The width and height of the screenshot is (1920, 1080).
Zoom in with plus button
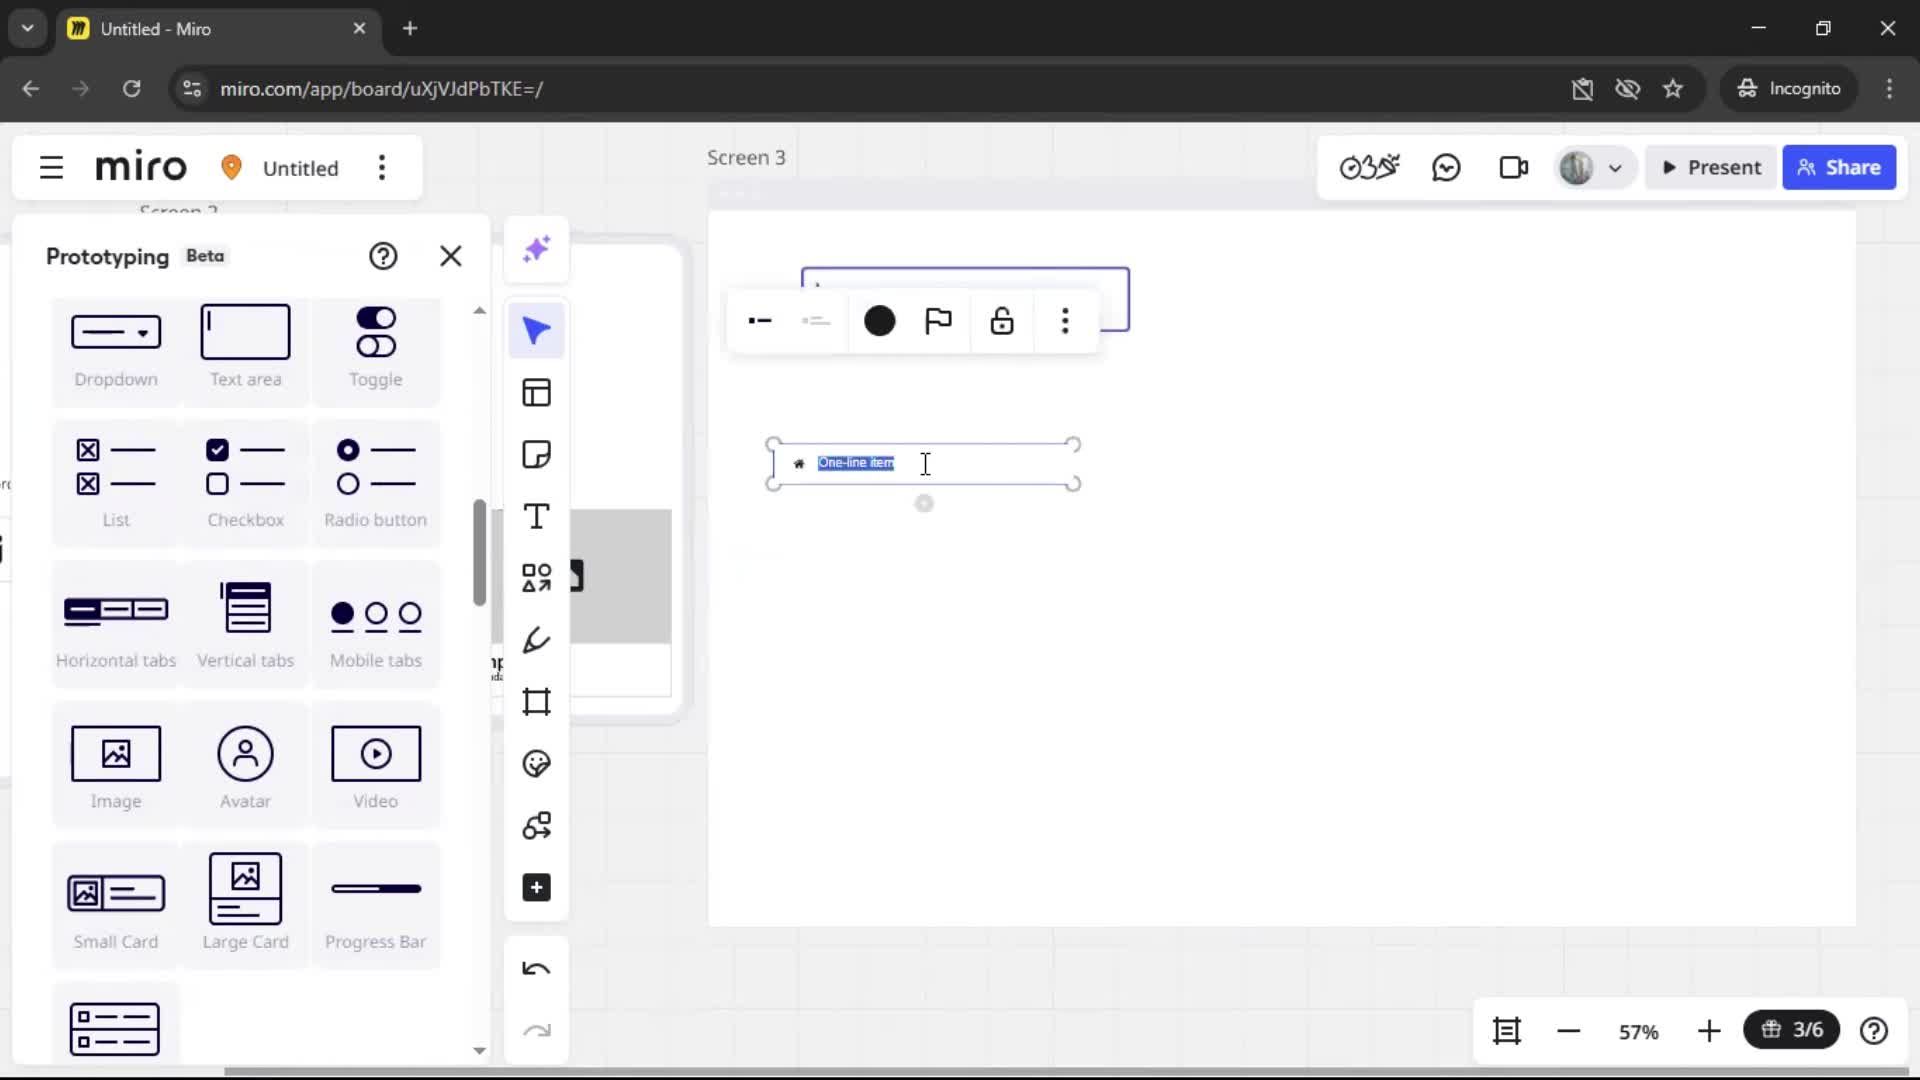(x=1709, y=1031)
